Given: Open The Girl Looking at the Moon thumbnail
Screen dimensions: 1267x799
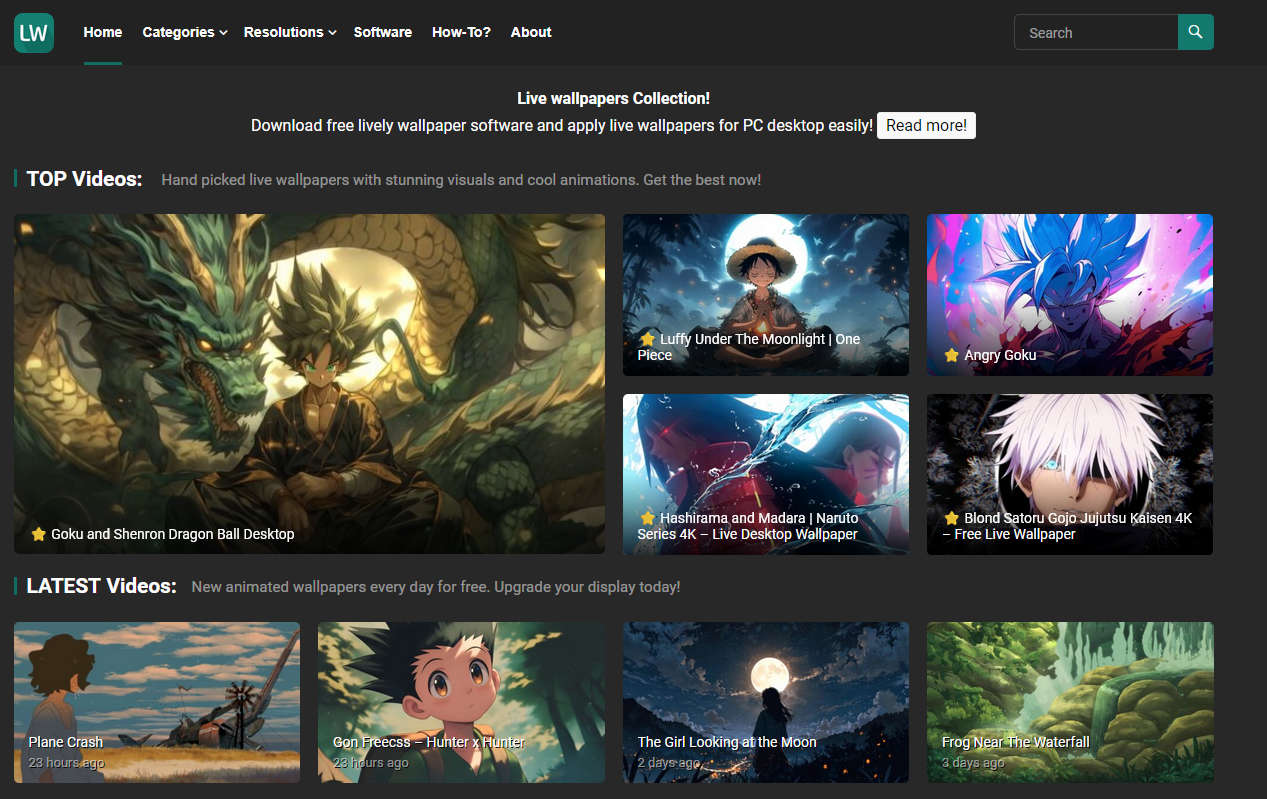Looking at the screenshot, I should coord(766,702).
